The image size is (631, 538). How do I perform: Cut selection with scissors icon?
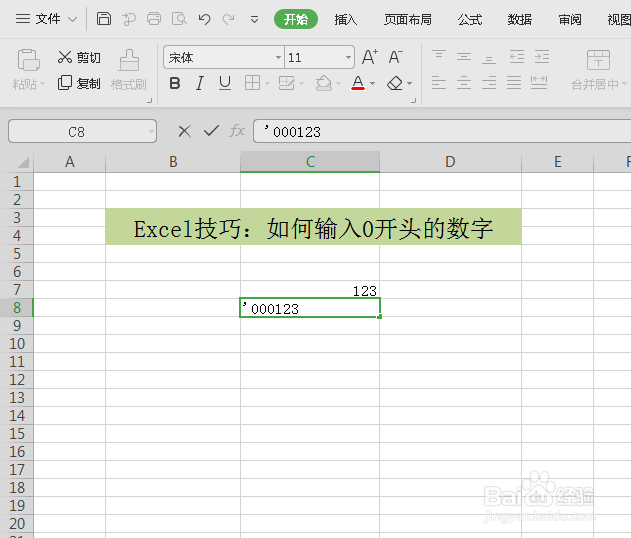pos(64,57)
